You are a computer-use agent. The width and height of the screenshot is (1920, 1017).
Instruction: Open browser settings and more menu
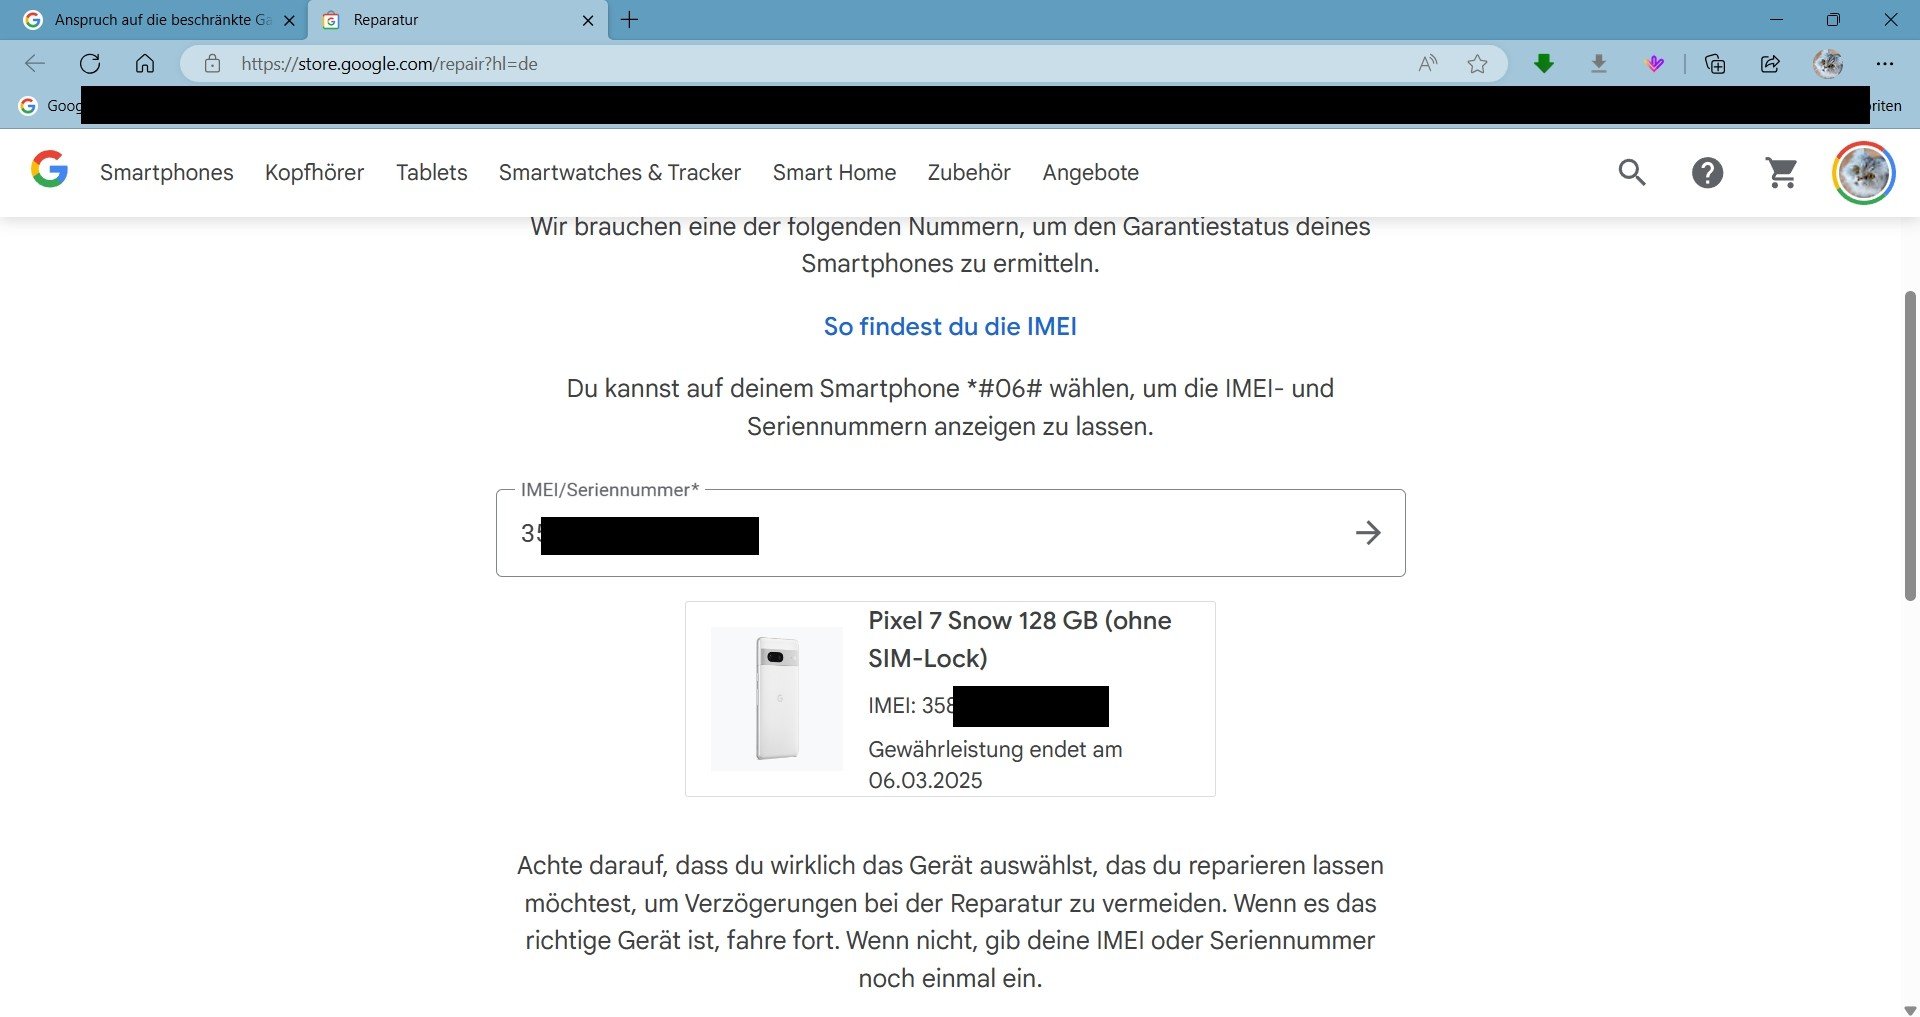click(1885, 64)
